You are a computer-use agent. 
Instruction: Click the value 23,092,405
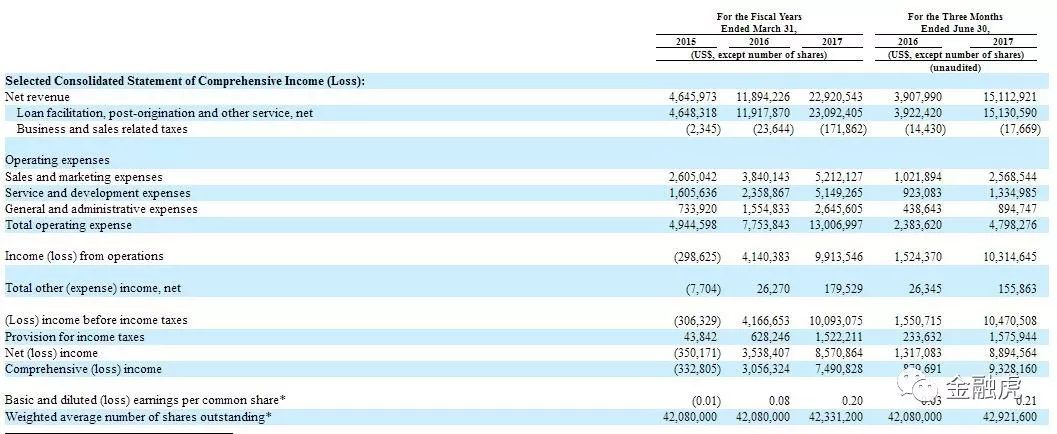(835, 113)
